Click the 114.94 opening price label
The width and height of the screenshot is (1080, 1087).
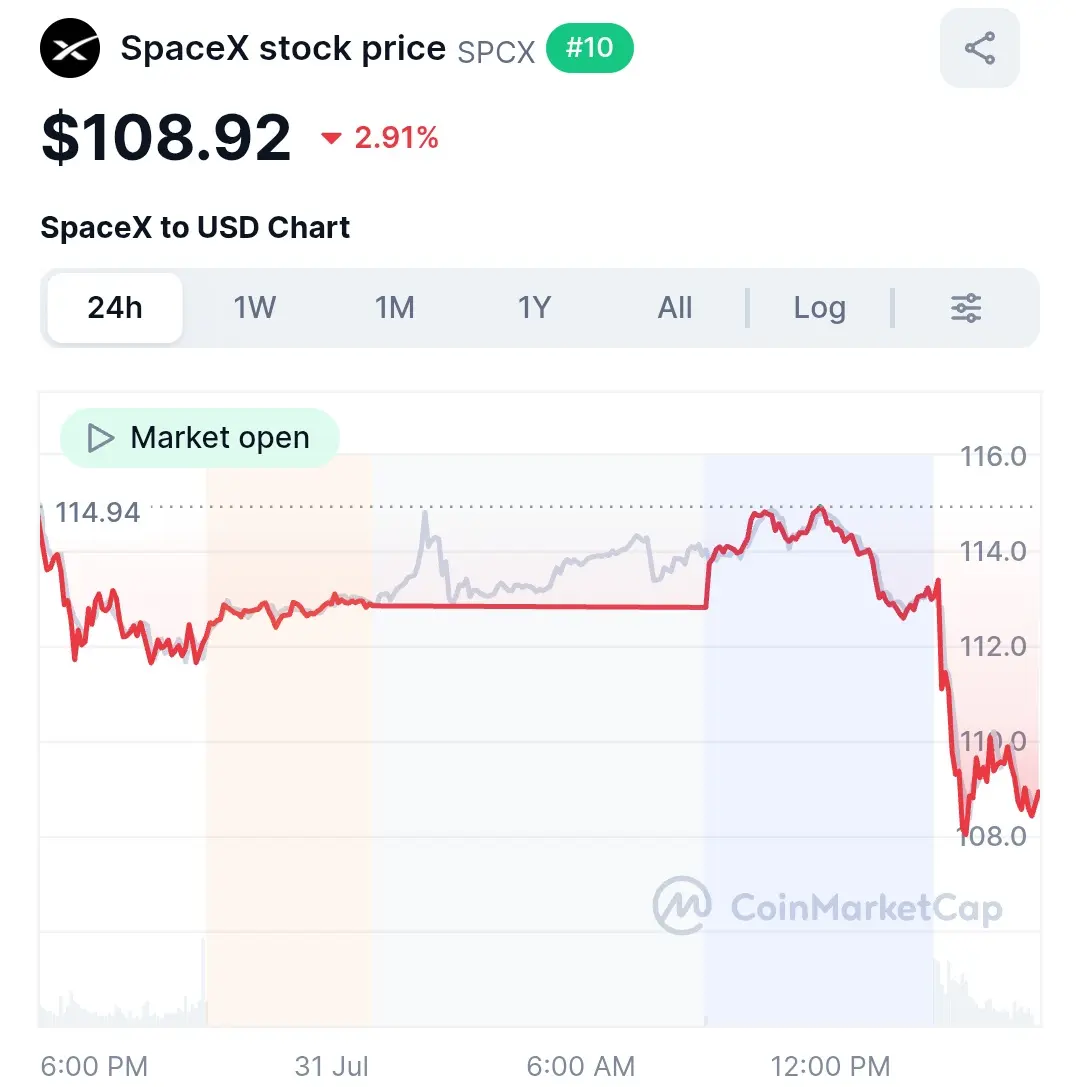click(97, 513)
